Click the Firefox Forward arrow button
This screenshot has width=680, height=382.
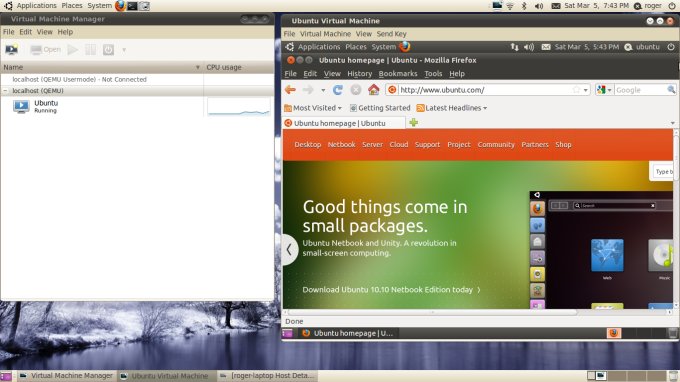point(308,90)
